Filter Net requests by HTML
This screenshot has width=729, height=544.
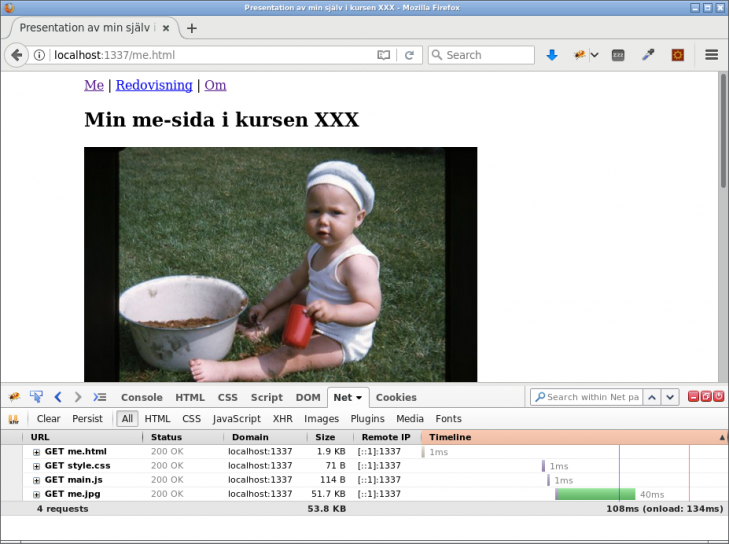(x=157, y=419)
